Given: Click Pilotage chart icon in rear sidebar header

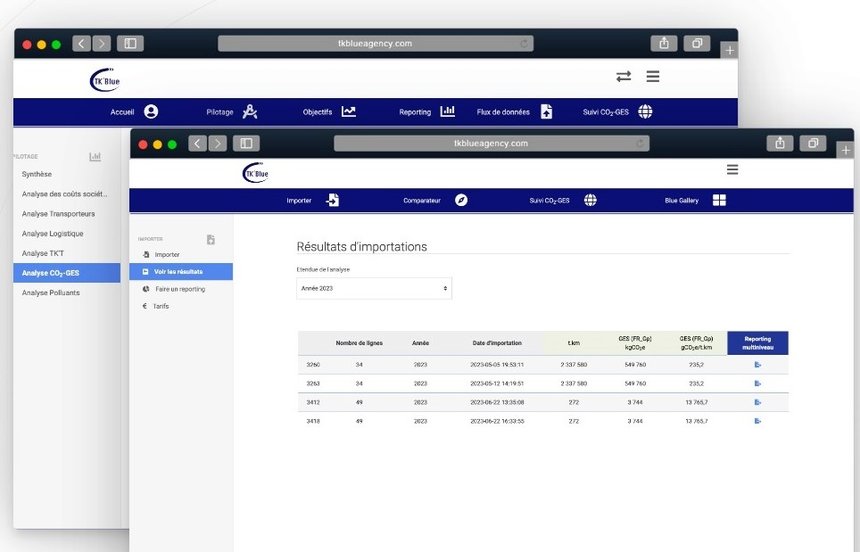Looking at the screenshot, I should (x=95, y=157).
